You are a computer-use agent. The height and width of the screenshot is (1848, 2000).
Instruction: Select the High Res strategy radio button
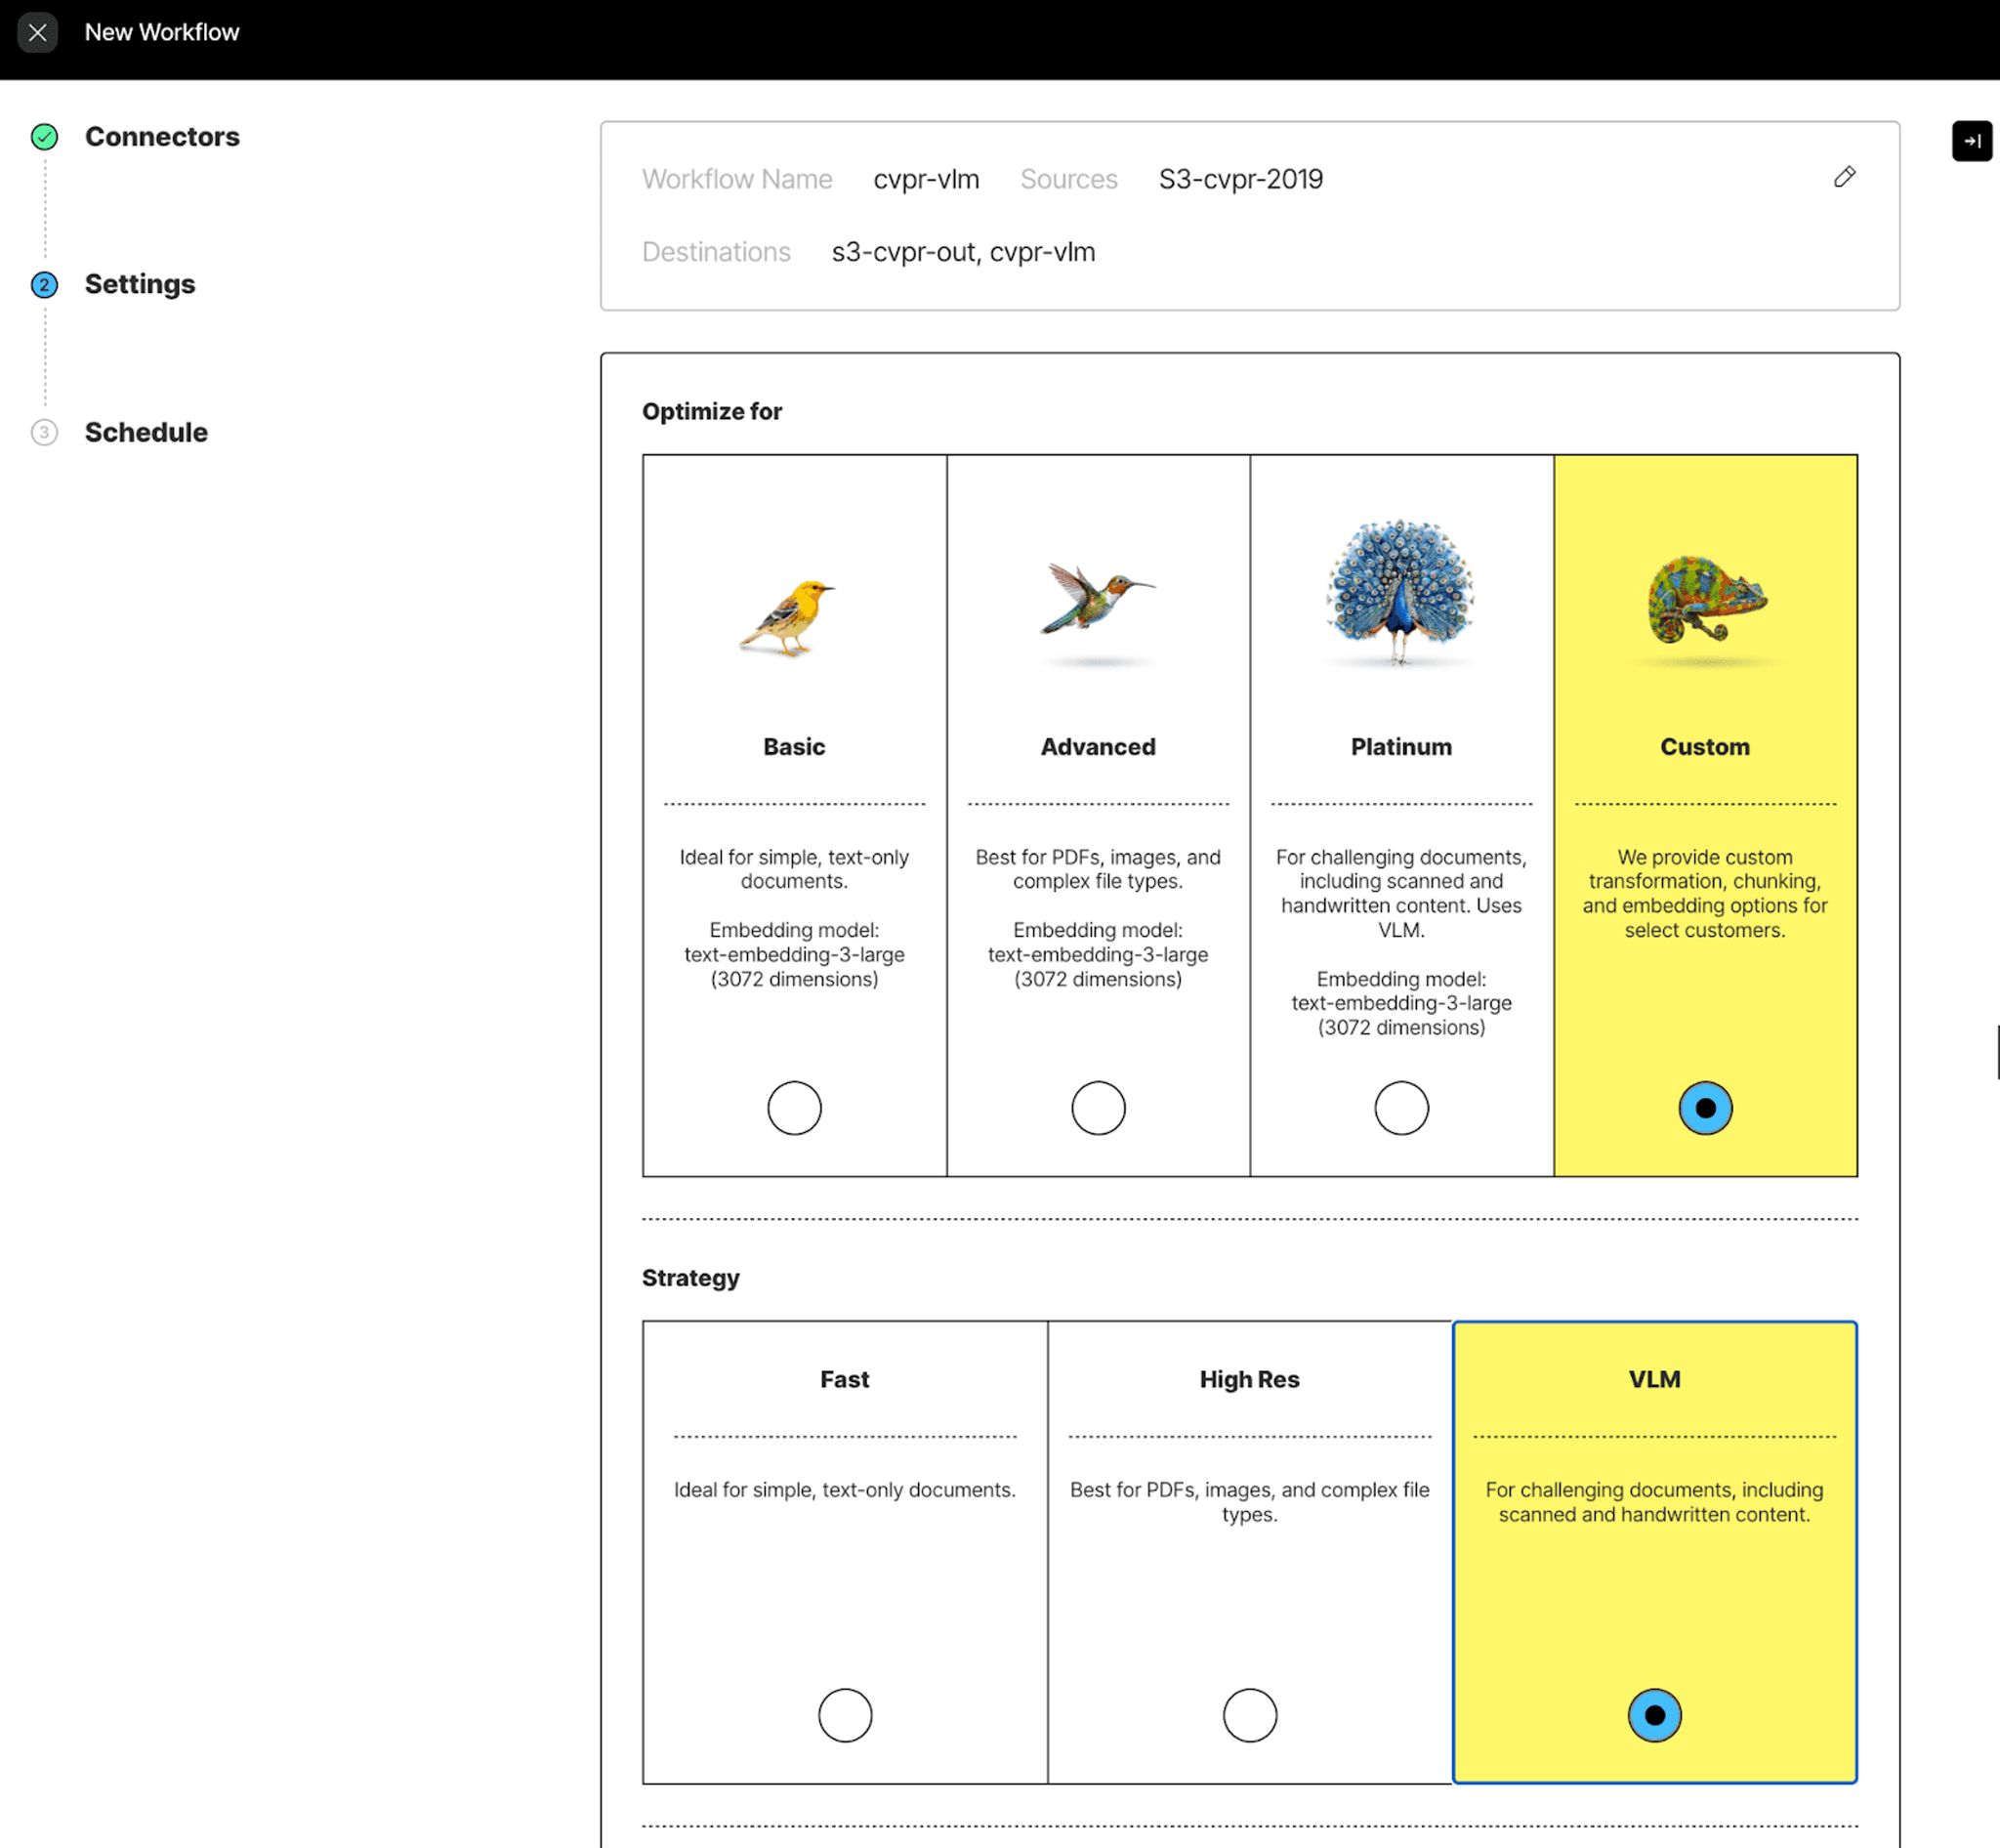pos(1250,1715)
